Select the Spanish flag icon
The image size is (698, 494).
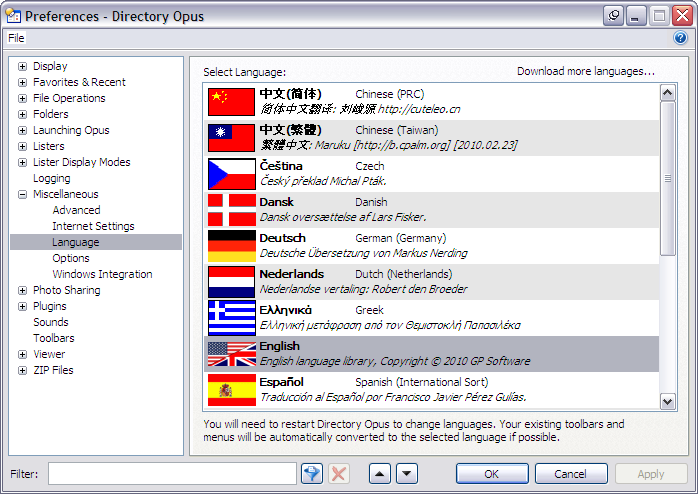pos(231,390)
